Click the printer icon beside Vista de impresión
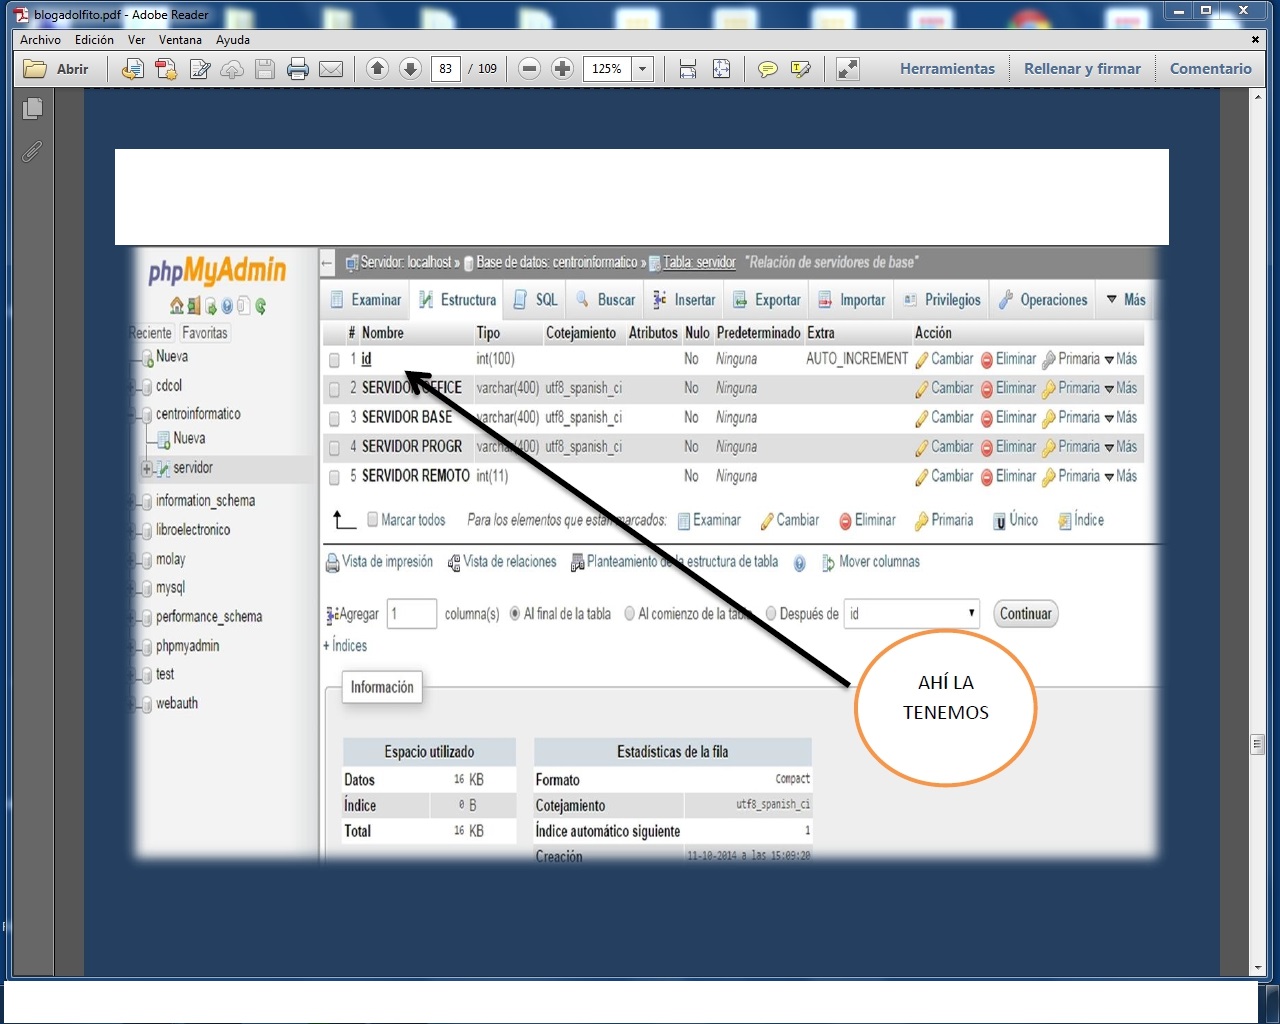This screenshot has width=1280, height=1024. tap(332, 563)
